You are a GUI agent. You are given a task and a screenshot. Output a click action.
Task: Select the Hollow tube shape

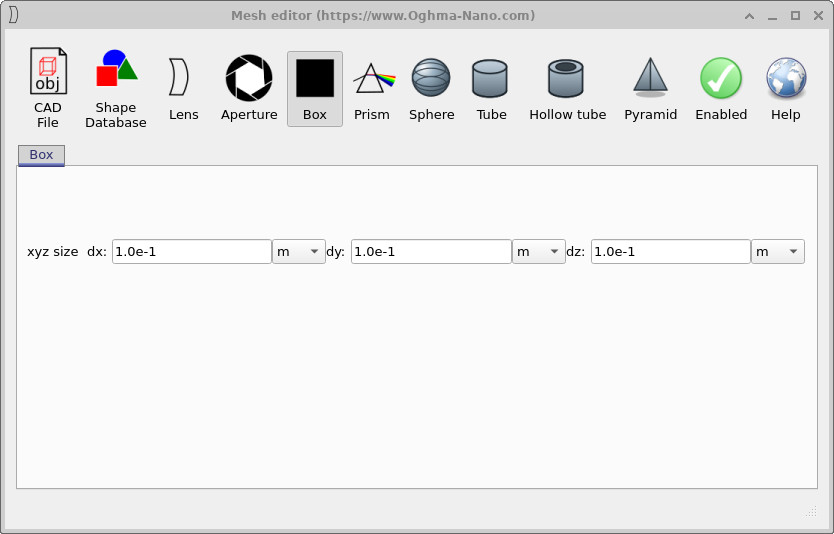pos(567,88)
